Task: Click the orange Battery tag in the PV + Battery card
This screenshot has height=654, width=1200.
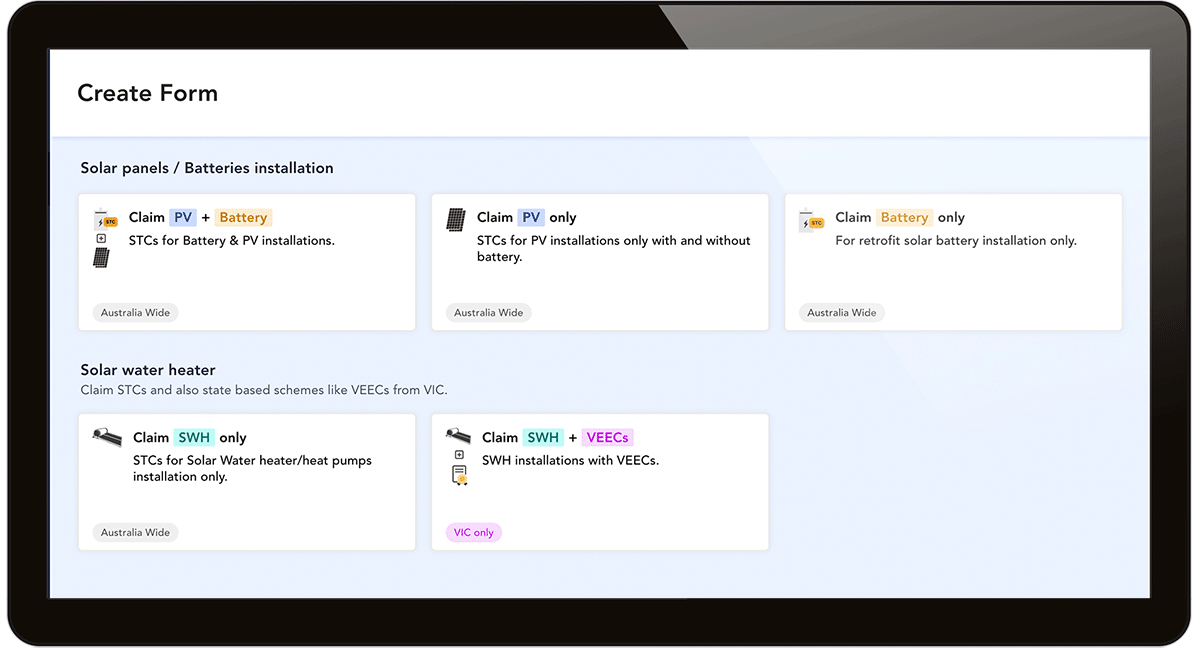Action: tap(243, 218)
